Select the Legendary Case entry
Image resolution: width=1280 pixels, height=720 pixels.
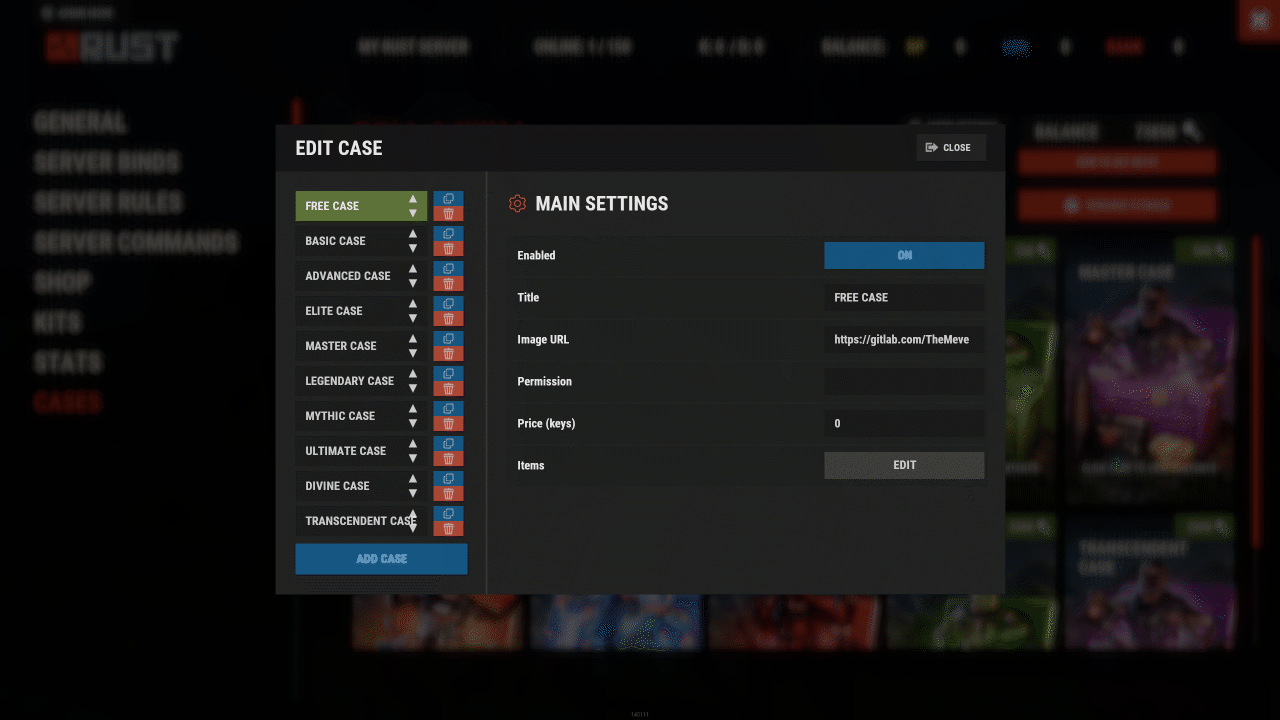click(350, 381)
